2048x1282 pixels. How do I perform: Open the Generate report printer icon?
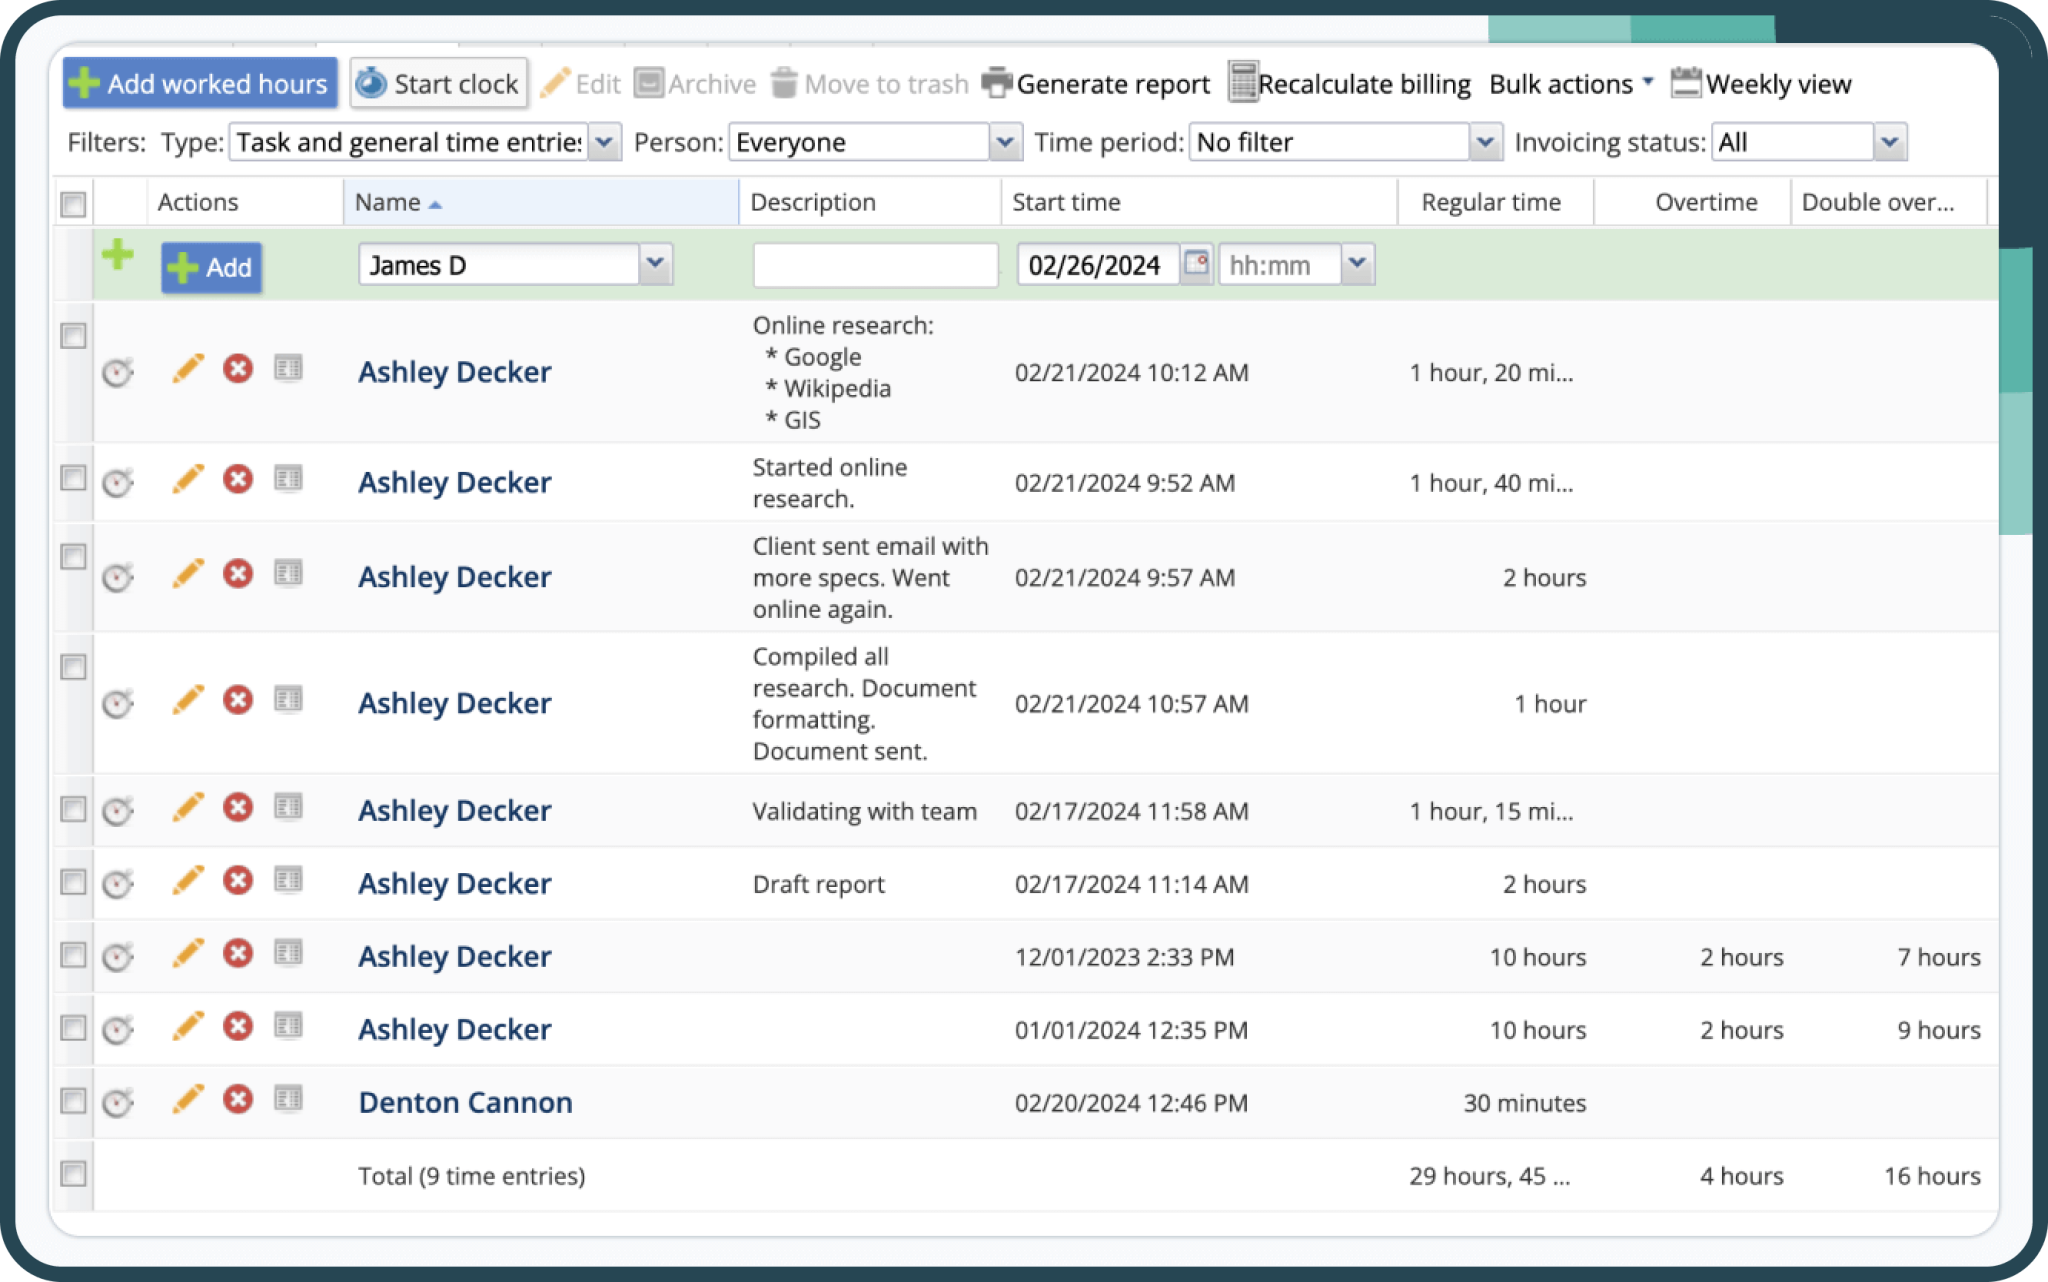tap(995, 83)
